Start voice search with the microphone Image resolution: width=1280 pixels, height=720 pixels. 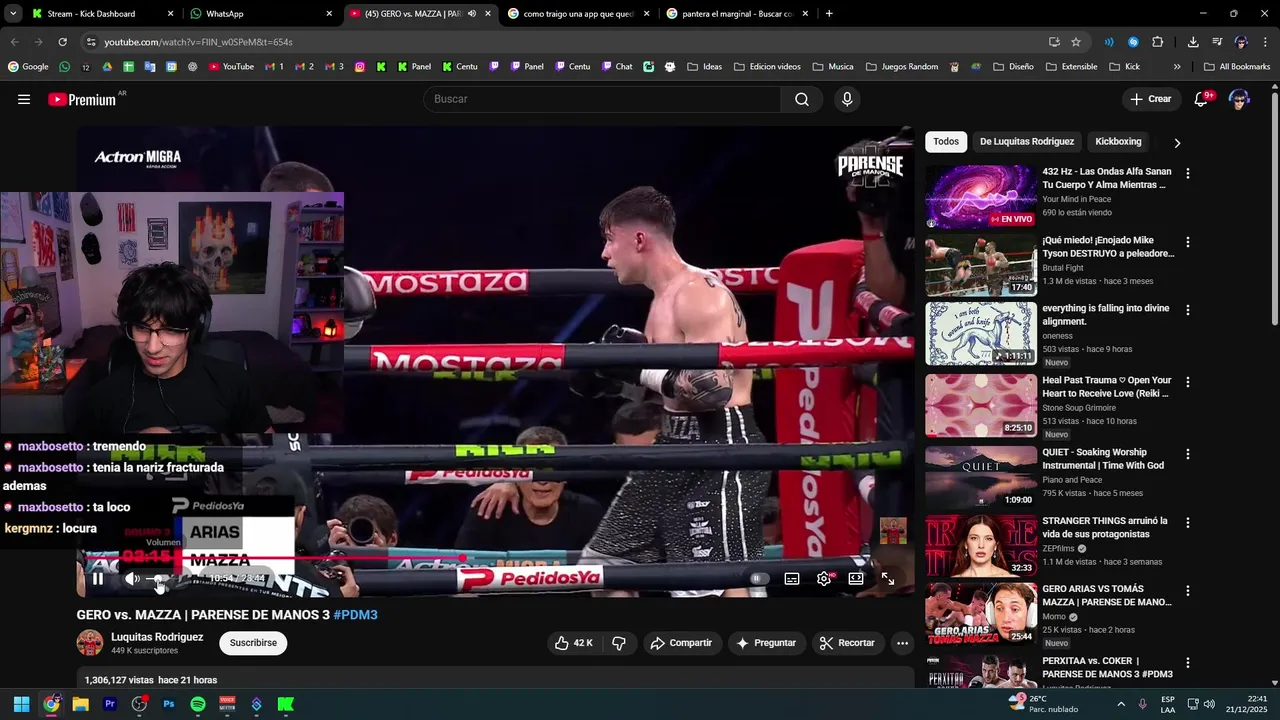tap(847, 99)
